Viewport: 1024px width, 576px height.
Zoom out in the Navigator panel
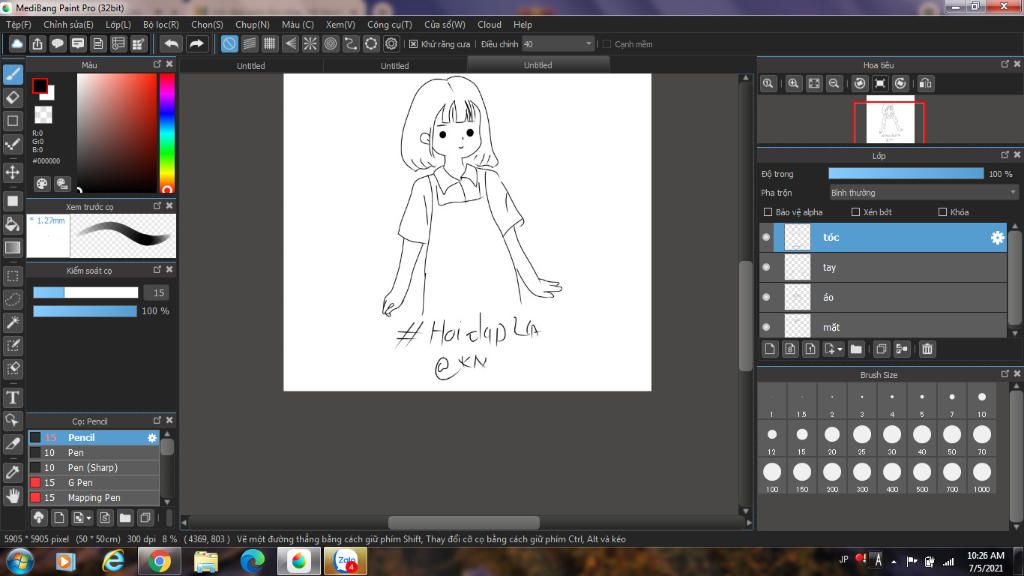click(x=834, y=84)
